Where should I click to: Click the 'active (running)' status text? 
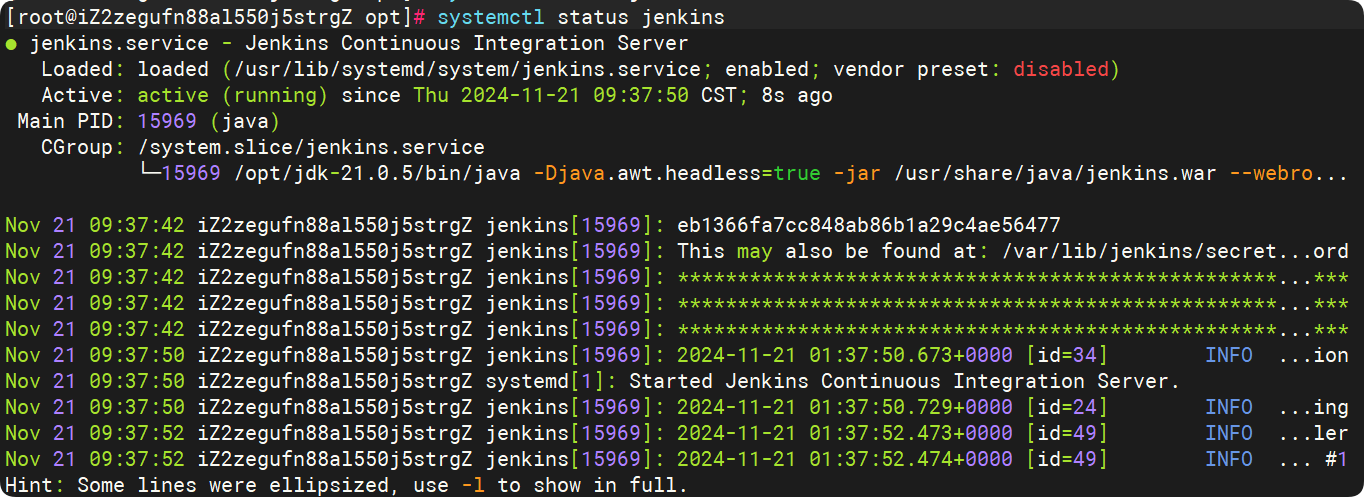pyautogui.click(x=233, y=96)
